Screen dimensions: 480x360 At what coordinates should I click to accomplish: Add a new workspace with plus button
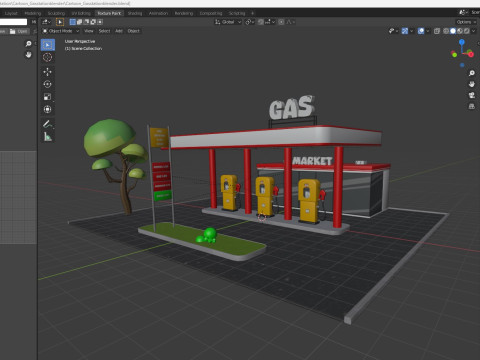[252, 13]
